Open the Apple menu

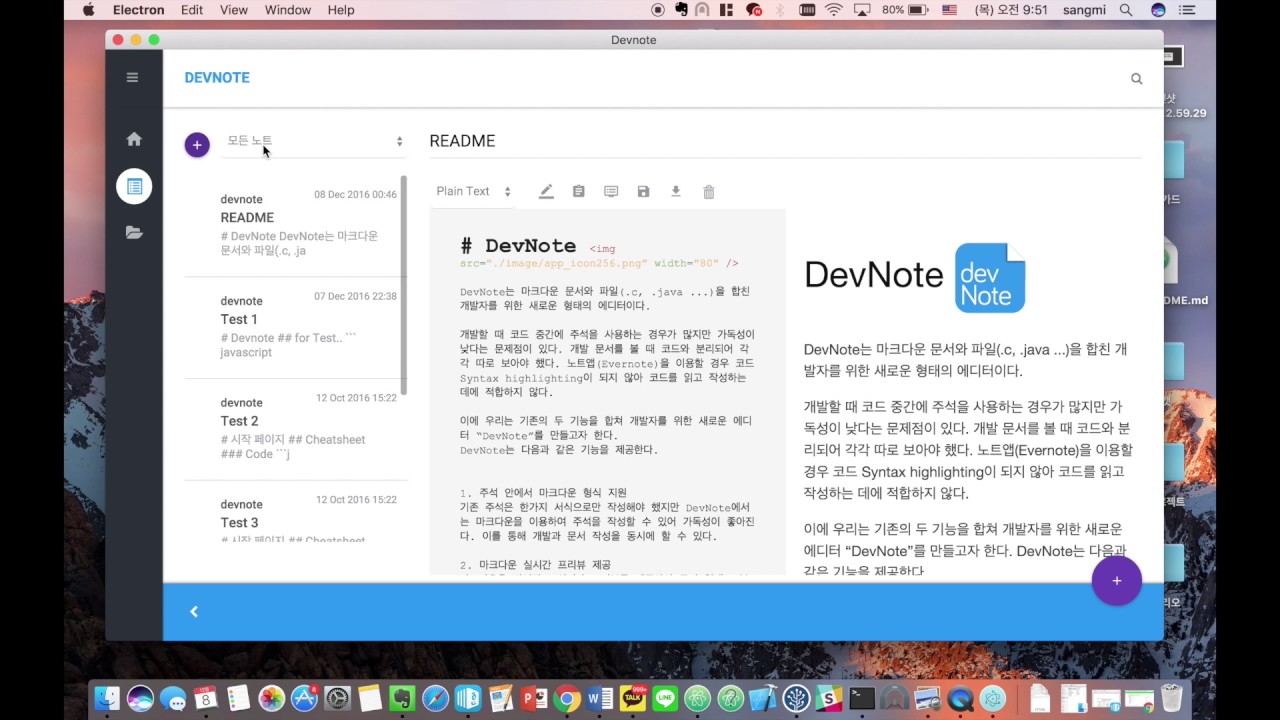coord(88,10)
